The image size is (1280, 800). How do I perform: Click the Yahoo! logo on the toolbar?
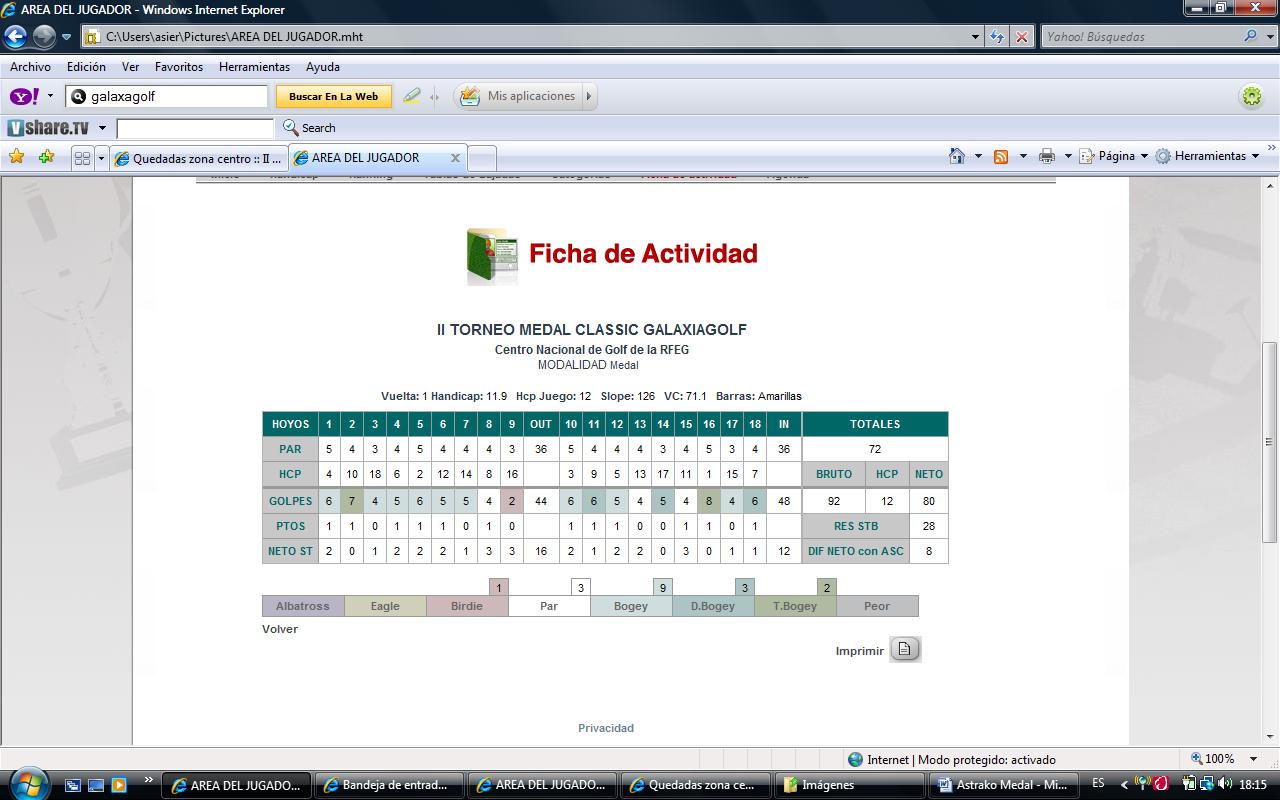tap(24, 96)
